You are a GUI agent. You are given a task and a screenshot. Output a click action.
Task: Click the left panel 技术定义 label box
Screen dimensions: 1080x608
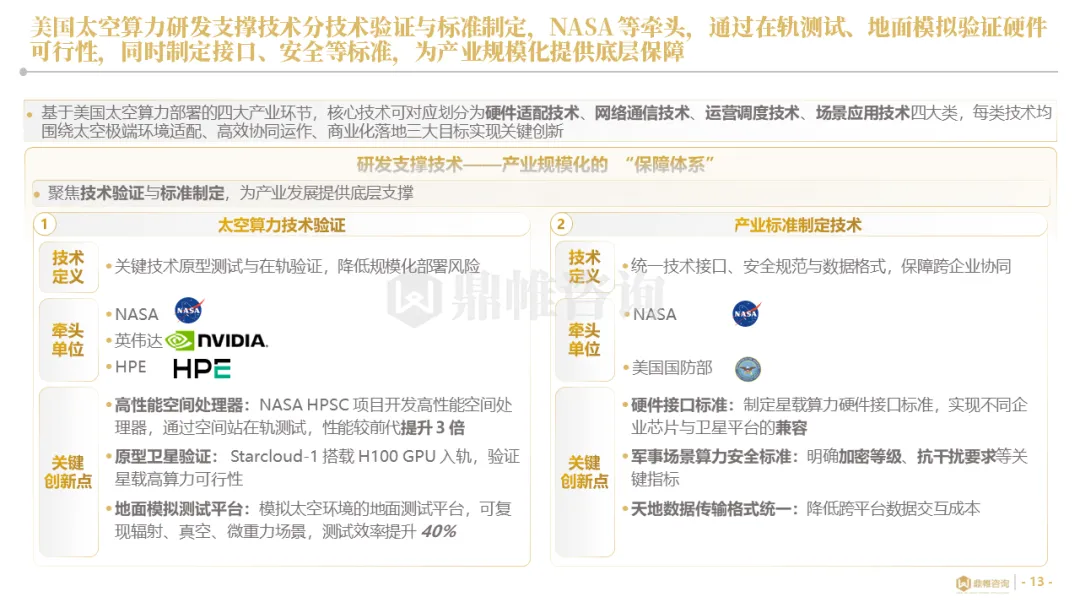click(68, 267)
